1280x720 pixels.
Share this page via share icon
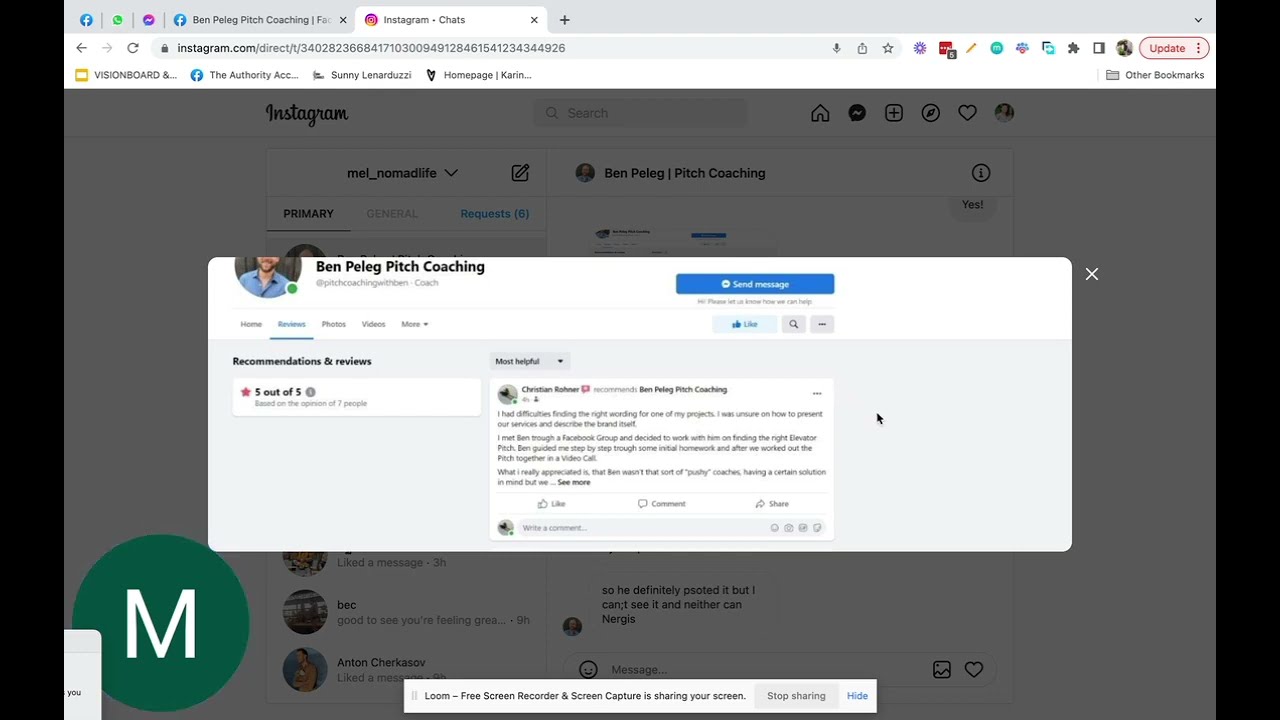[x=862, y=48]
